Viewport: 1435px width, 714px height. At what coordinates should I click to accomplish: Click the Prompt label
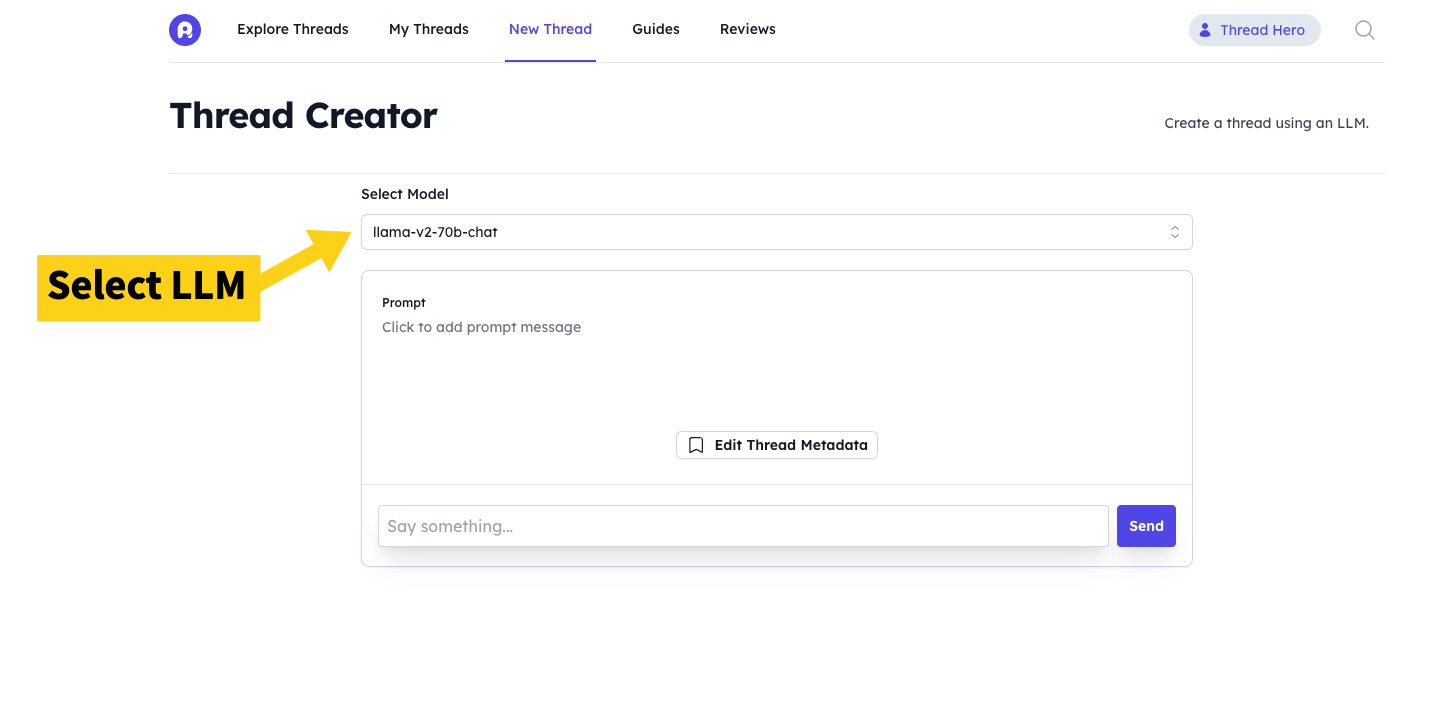coord(404,302)
